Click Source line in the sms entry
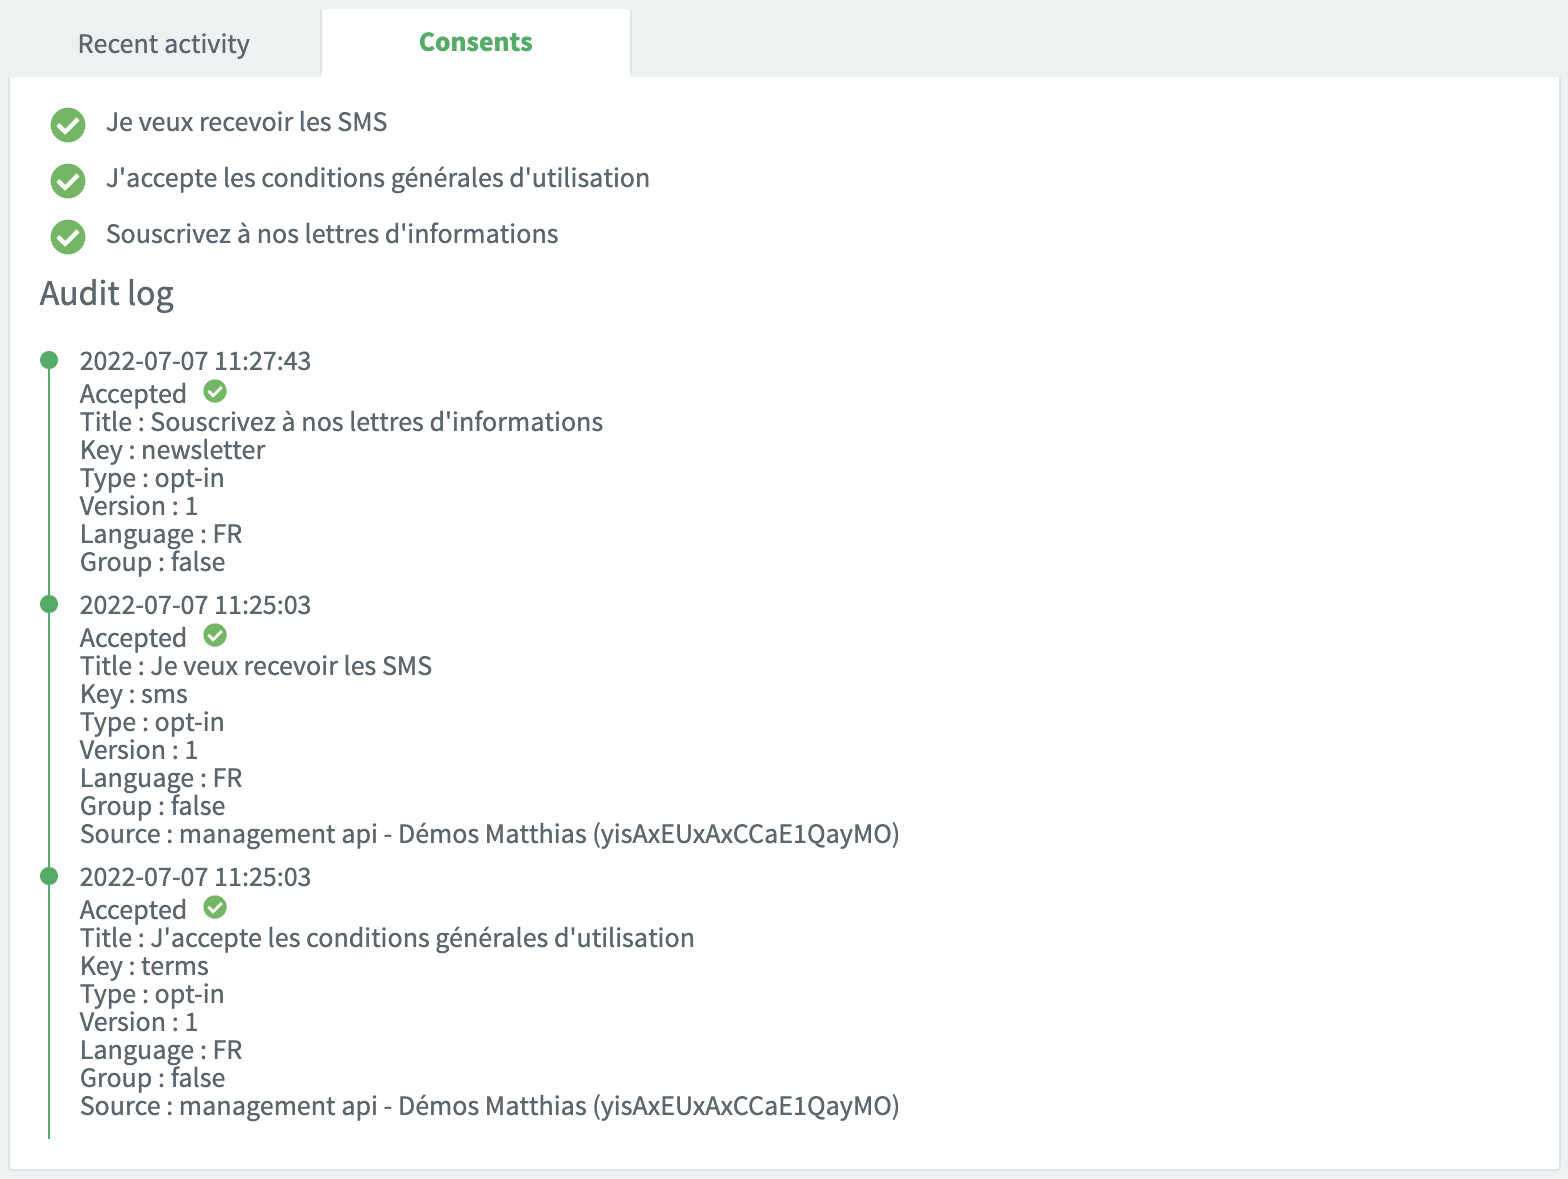This screenshot has width=1568, height=1179. click(x=489, y=834)
